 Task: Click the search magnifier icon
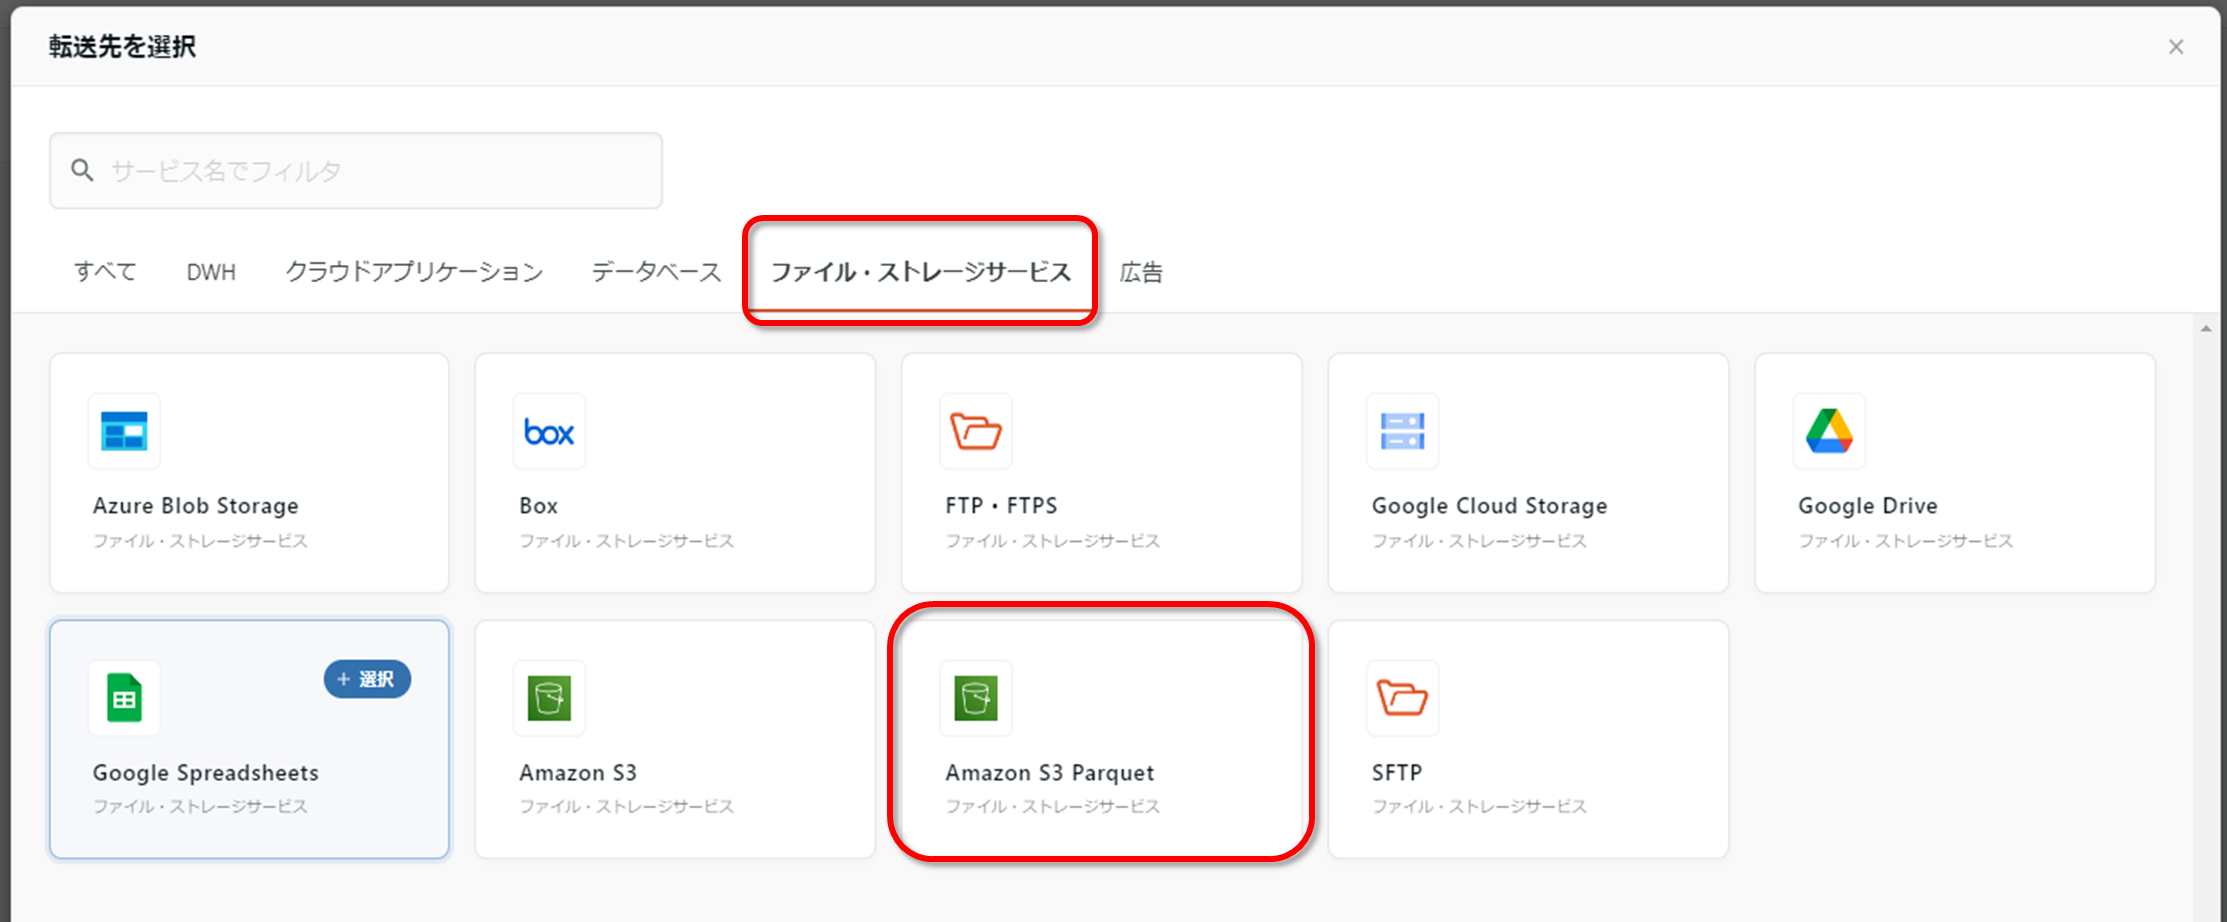point(83,170)
